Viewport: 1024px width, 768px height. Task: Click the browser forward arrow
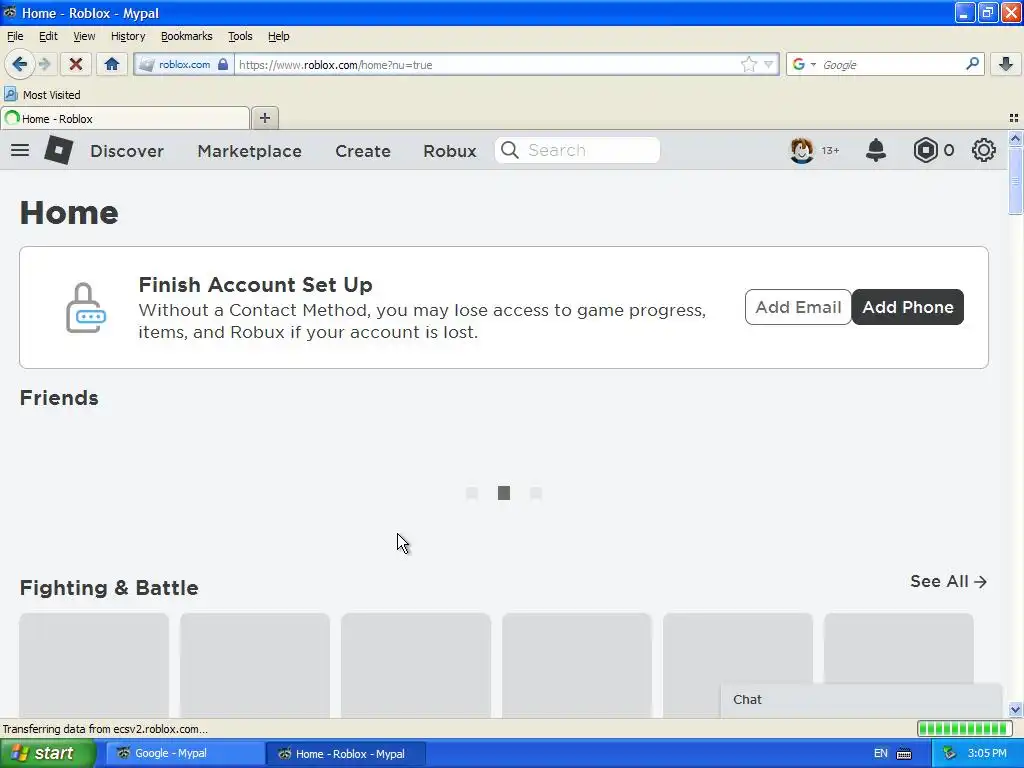point(44,64)
